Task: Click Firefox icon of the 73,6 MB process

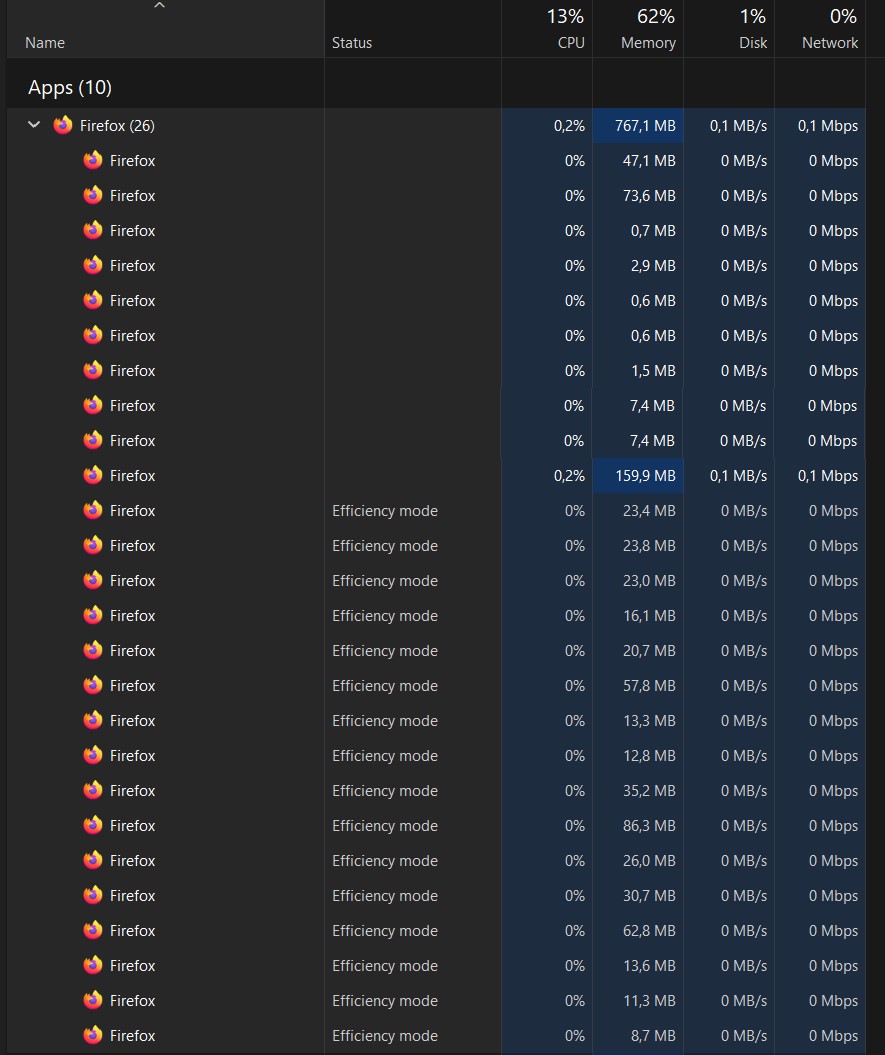Action: 93,195
